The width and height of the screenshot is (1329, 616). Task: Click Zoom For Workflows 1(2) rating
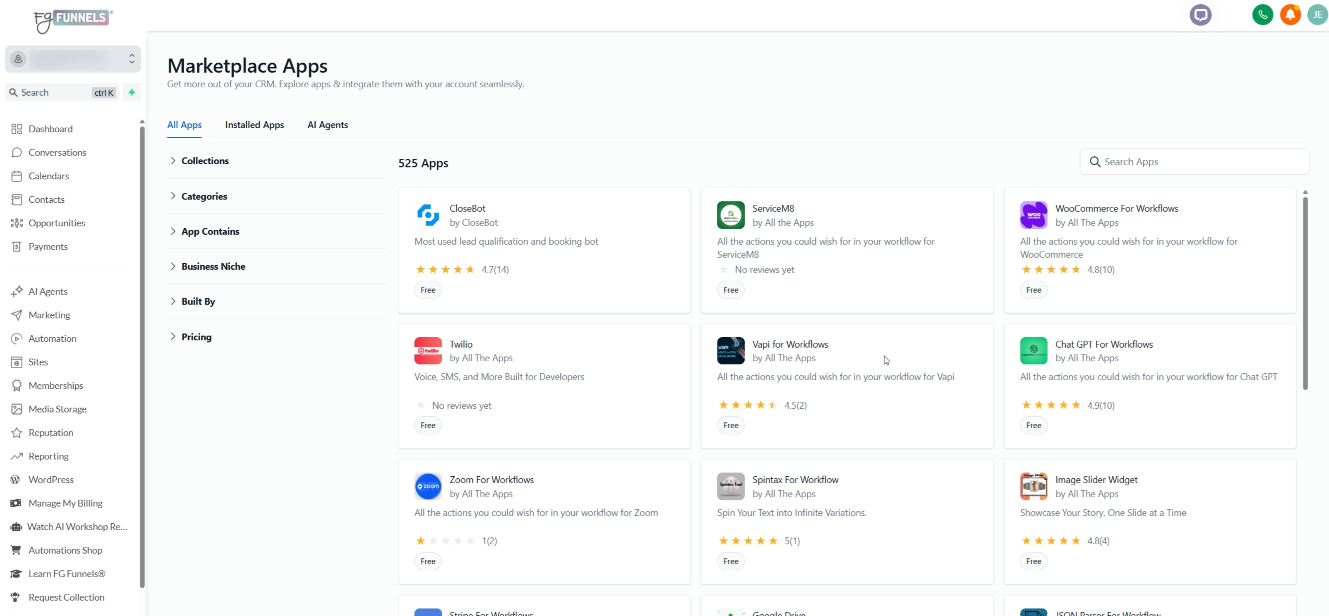(x=456, y=541)
